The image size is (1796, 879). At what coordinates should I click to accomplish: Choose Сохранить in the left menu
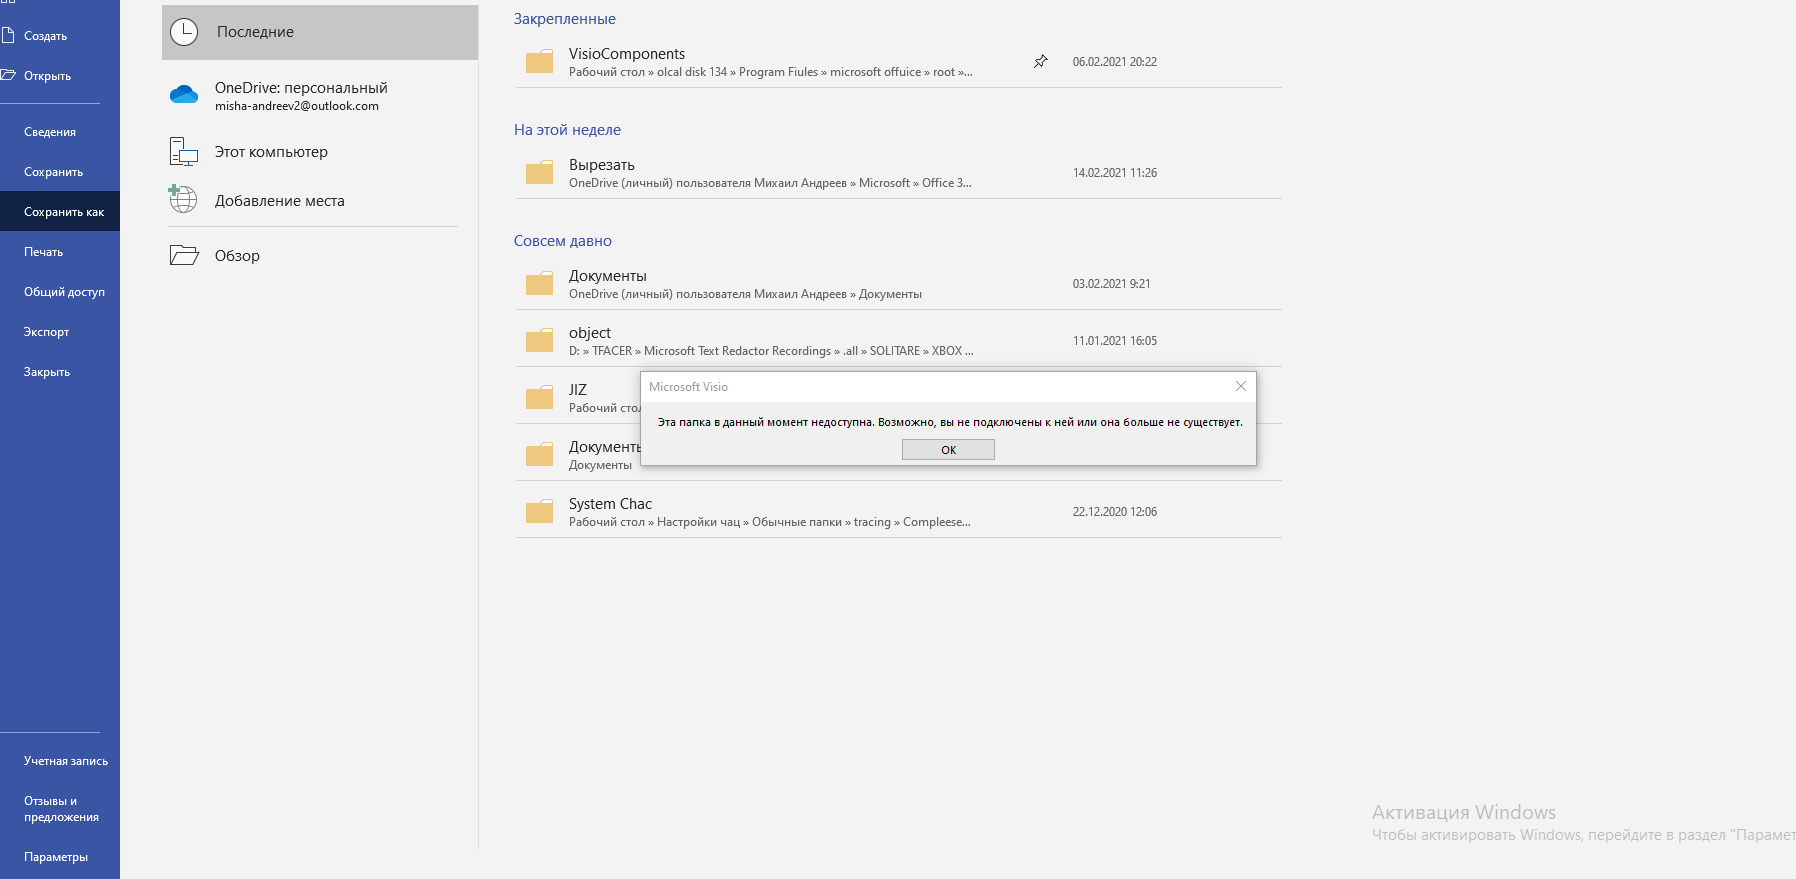click(x=60, y=172)
